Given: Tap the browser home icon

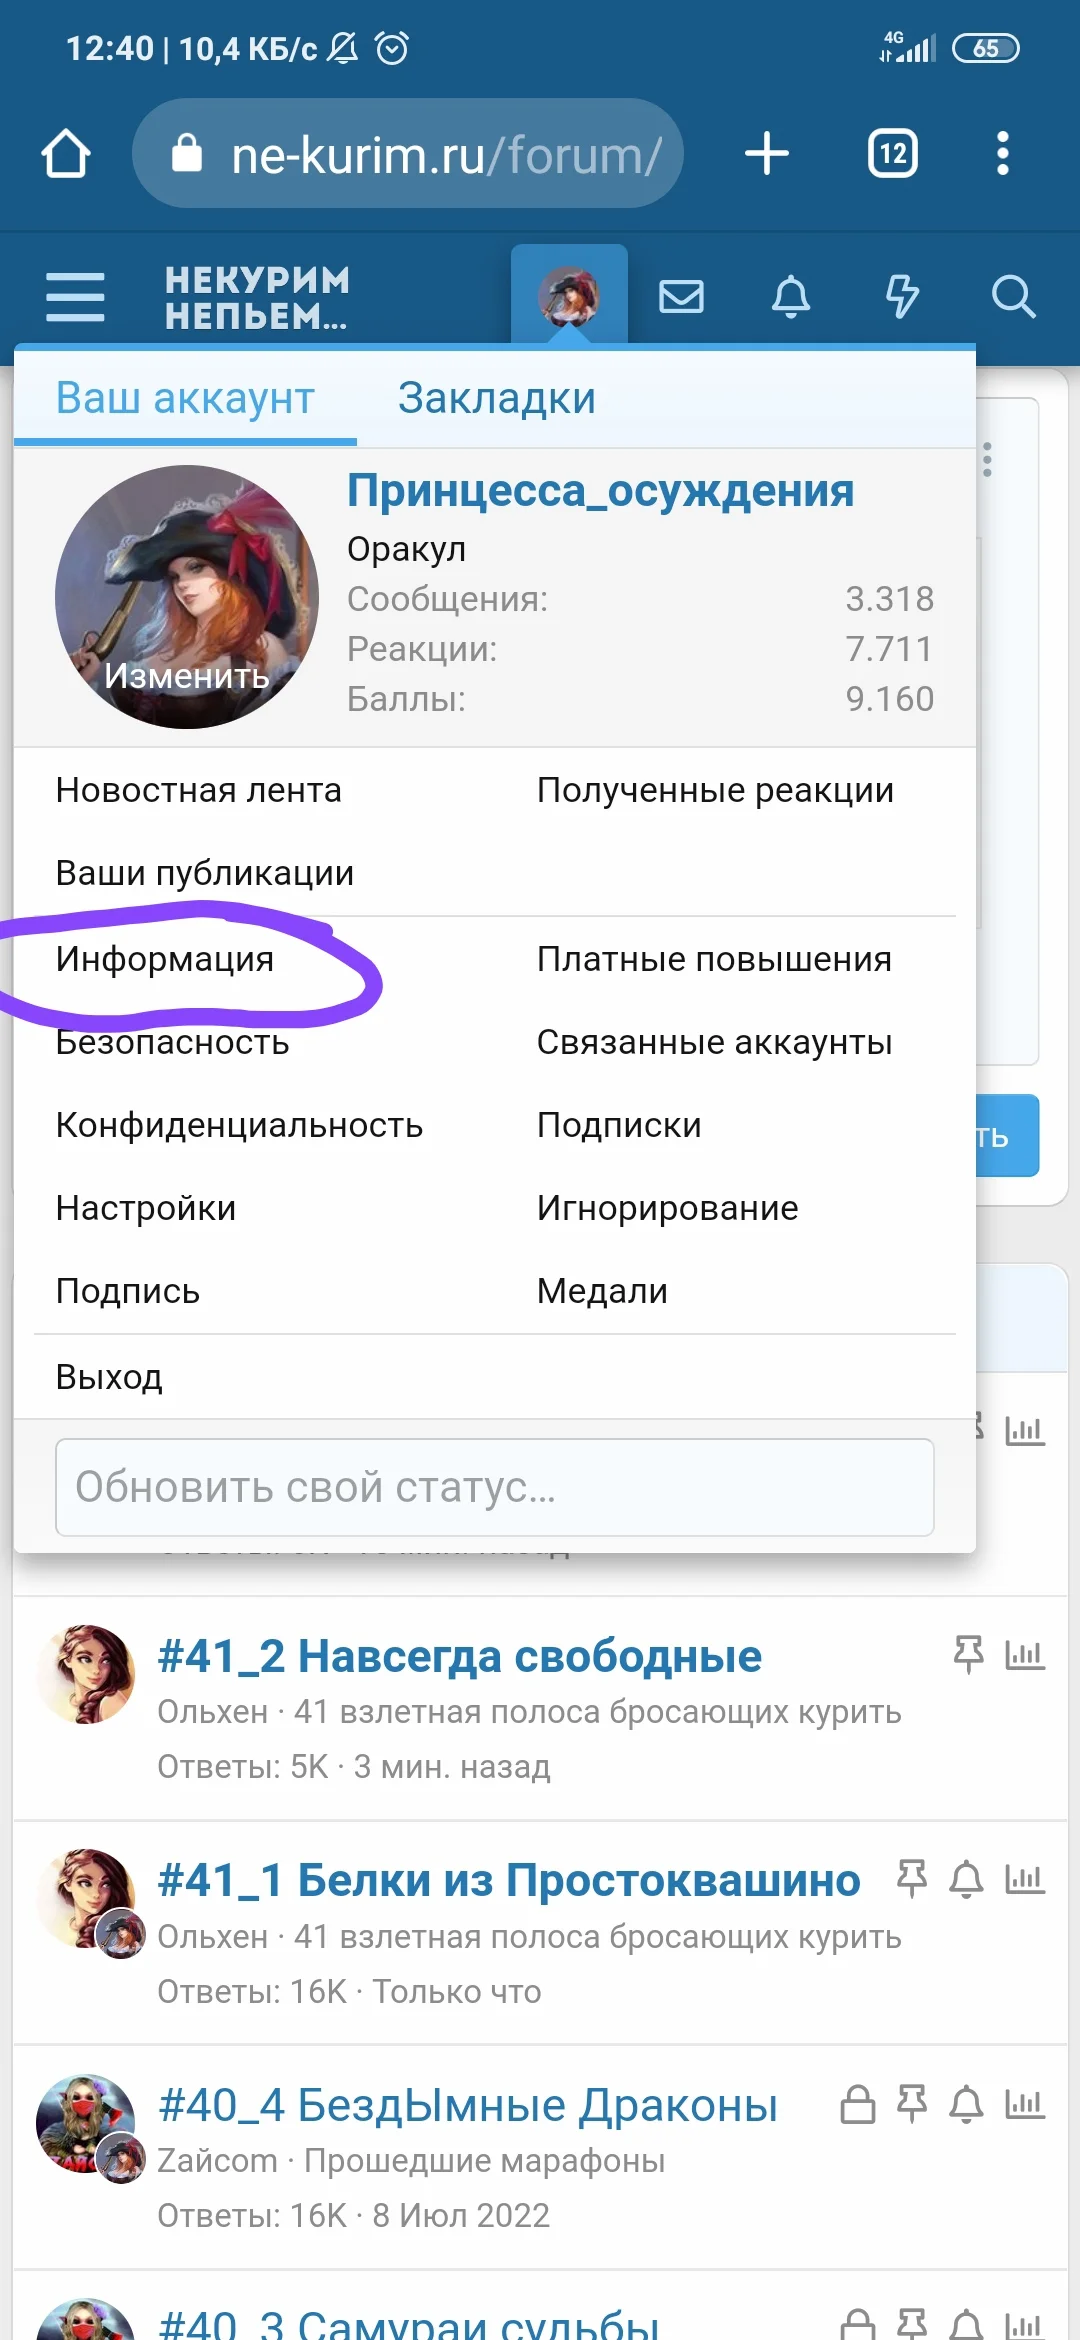Looking at the screenshot, I should pyautogui.click(x=66, y=154).
